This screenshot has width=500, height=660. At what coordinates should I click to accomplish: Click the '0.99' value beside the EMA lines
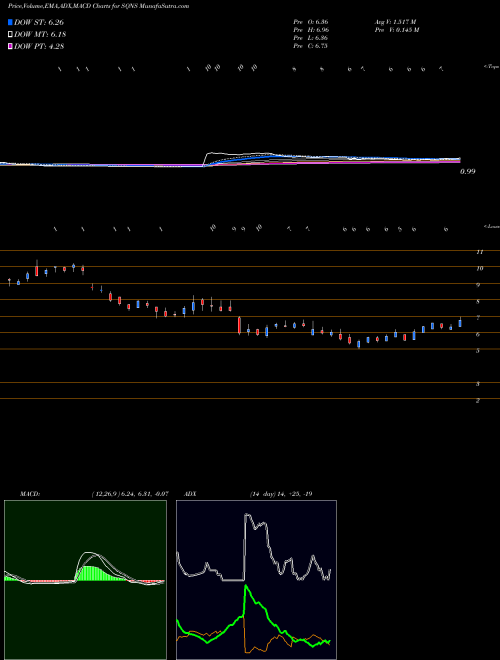[x=468, y=171]
